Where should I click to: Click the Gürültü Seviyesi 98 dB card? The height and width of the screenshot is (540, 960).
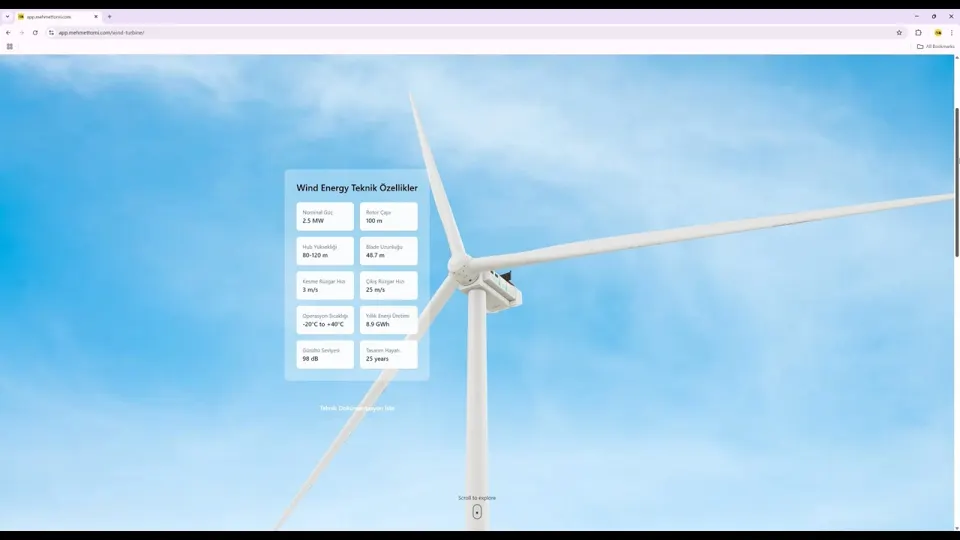tap(325, 354)
